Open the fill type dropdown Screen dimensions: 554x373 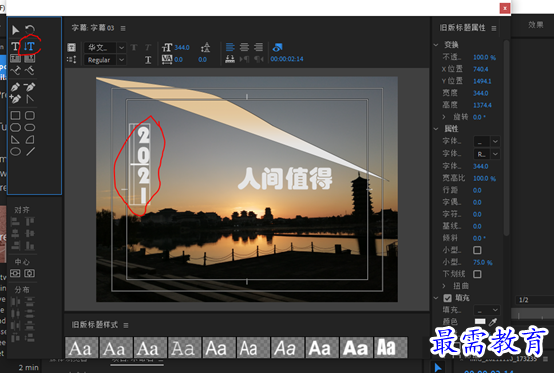(486, 310)
